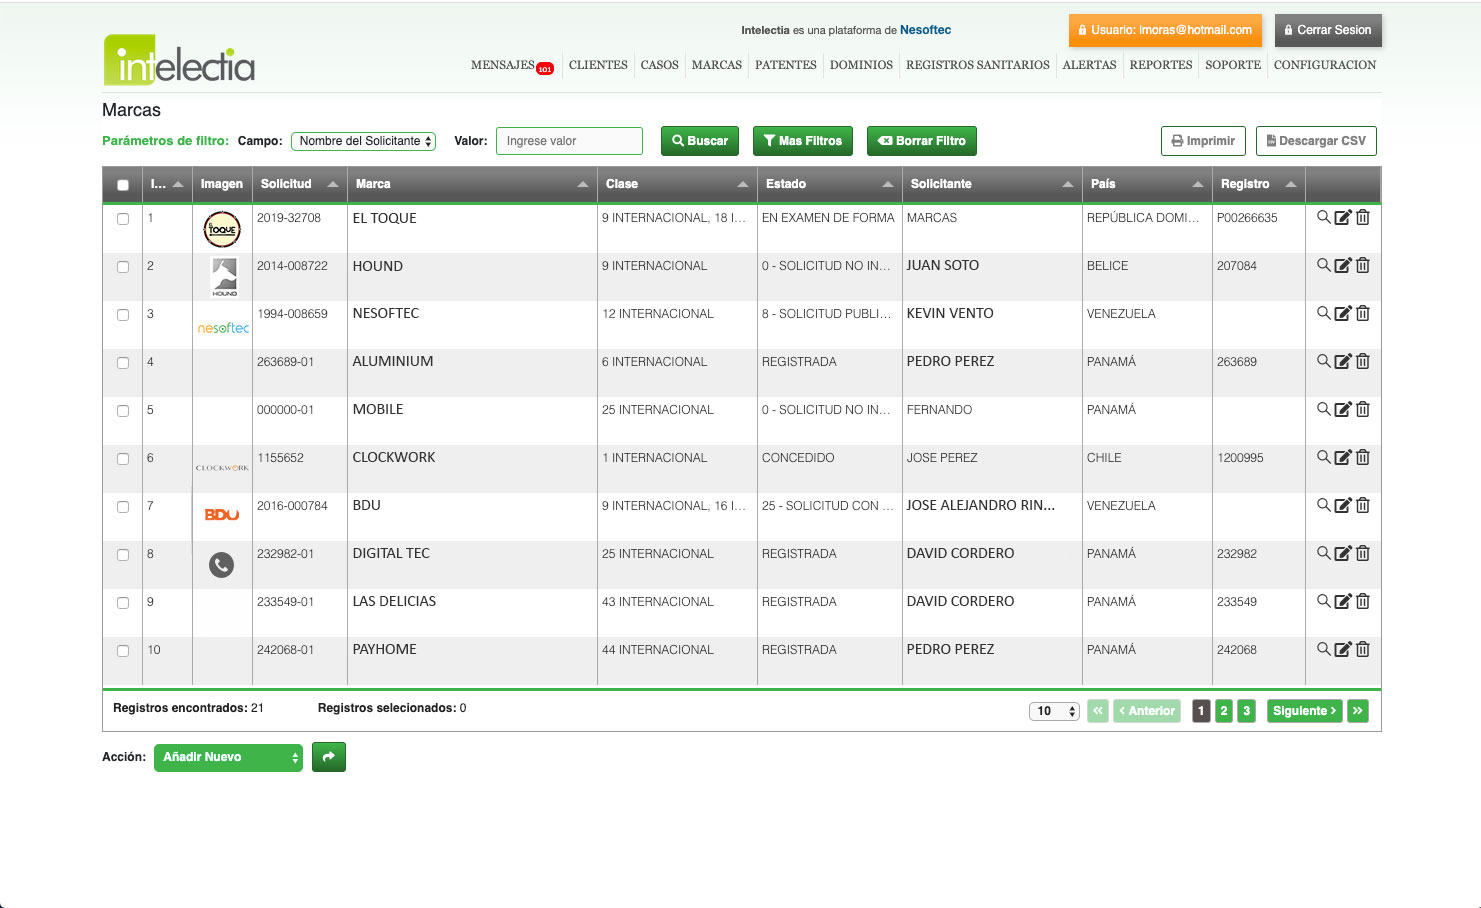Click the red messages notification badge

(x=545, y=69)
